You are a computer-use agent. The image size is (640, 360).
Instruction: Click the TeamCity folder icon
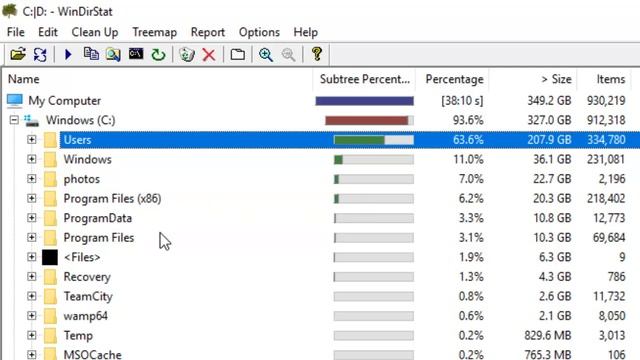coord(50,297)
